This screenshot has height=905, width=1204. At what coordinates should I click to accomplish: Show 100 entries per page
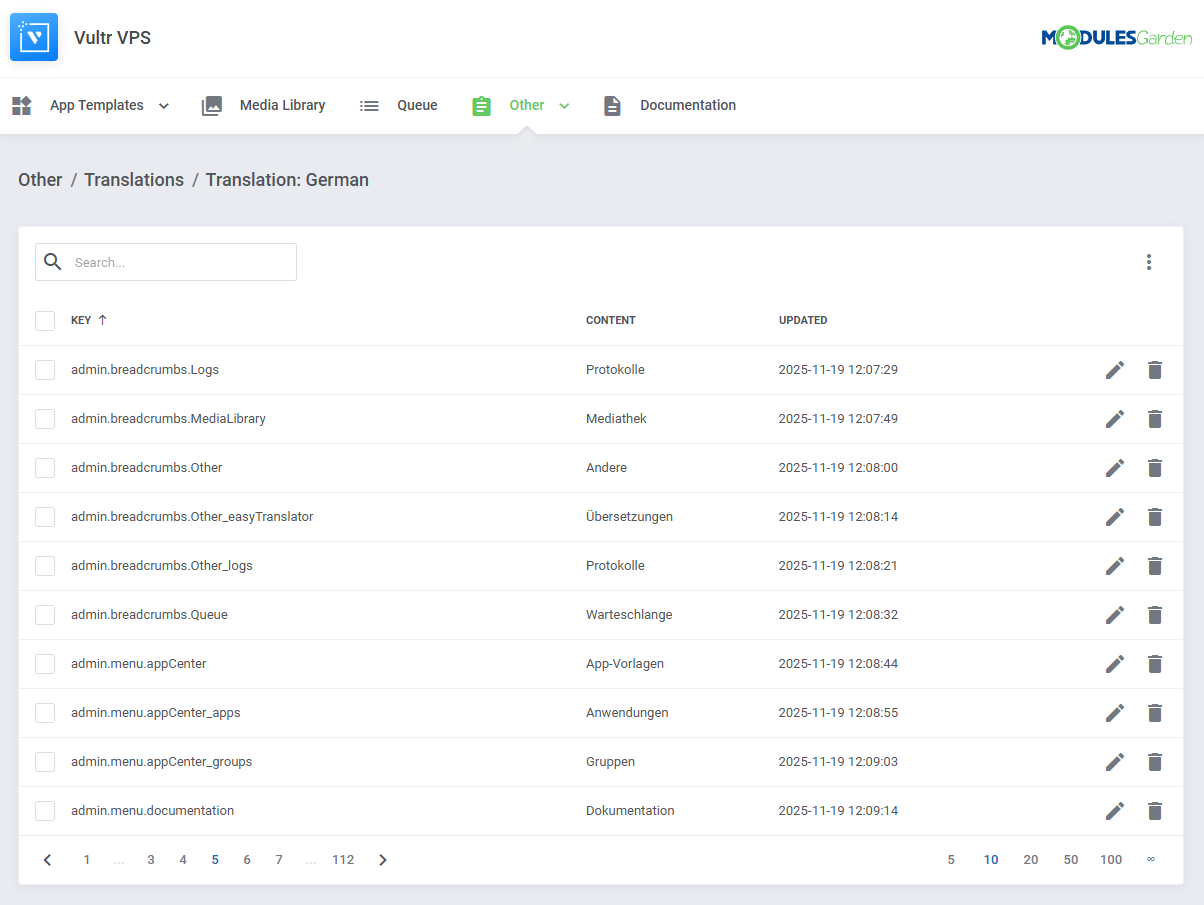pos(1111,859)
